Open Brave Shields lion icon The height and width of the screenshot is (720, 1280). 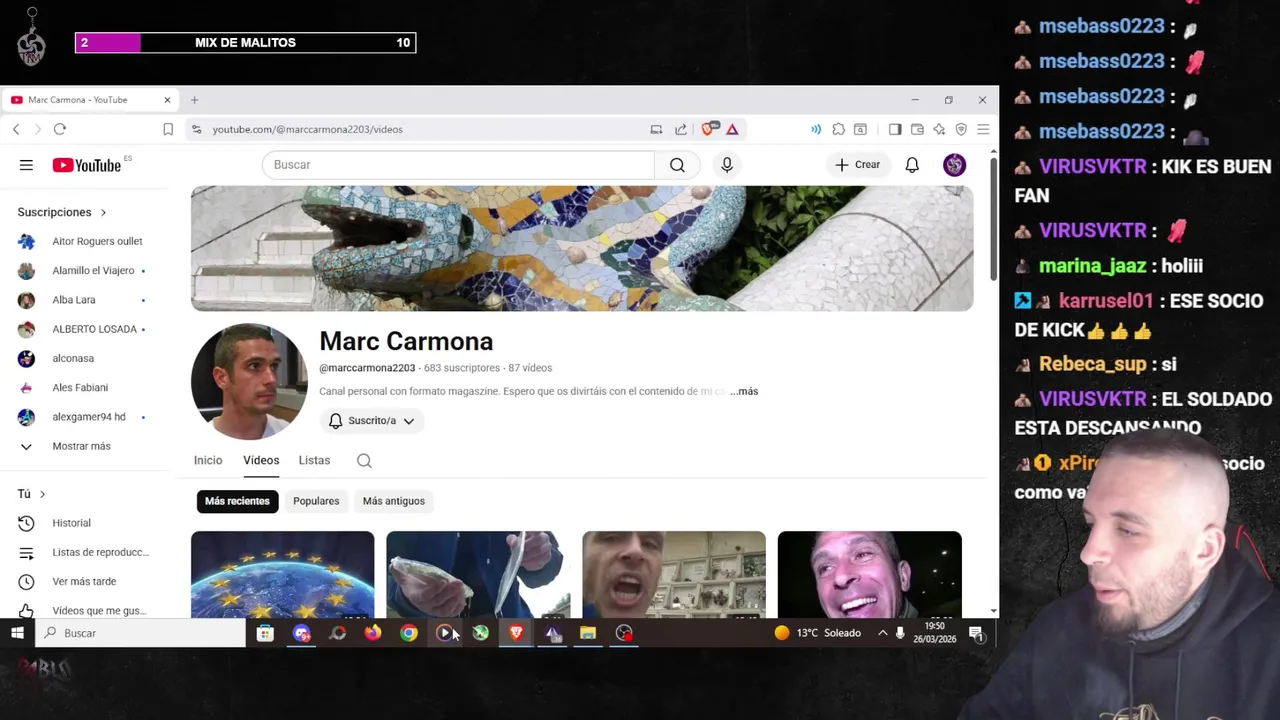point(709,129)
